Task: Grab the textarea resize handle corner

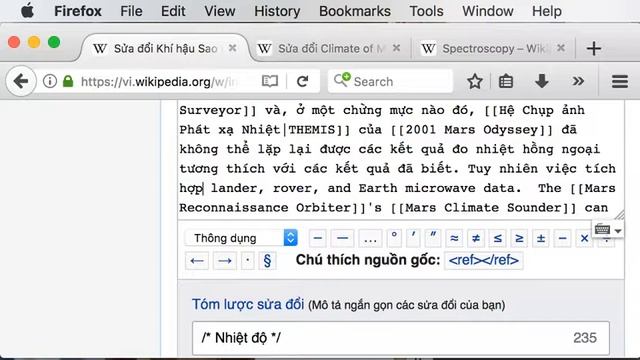Action: 620,214
